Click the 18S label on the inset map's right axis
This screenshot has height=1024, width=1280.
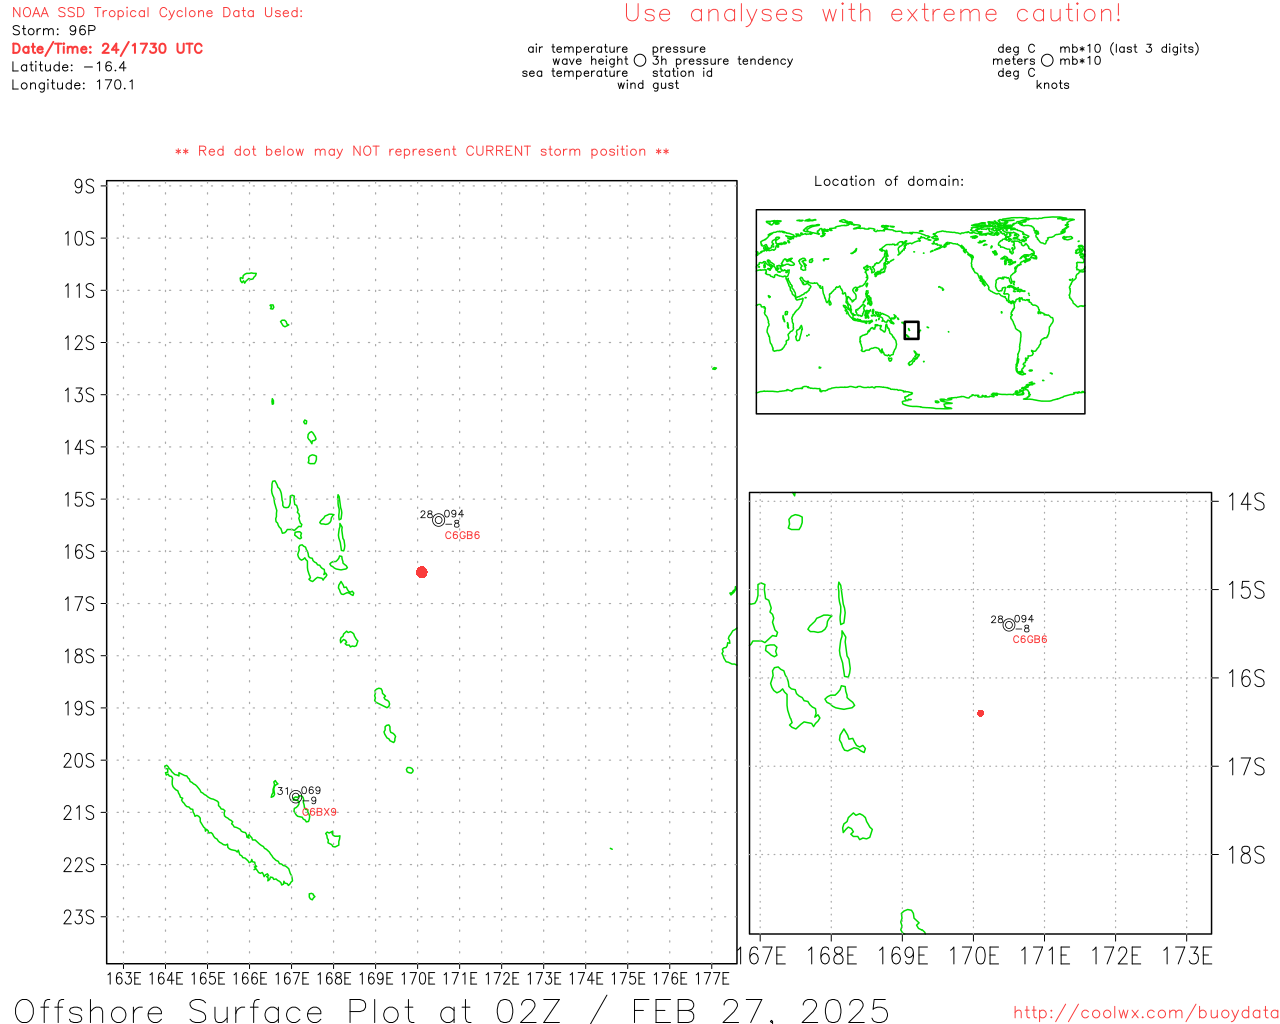pyautogui.click(x=1246, y=855)
